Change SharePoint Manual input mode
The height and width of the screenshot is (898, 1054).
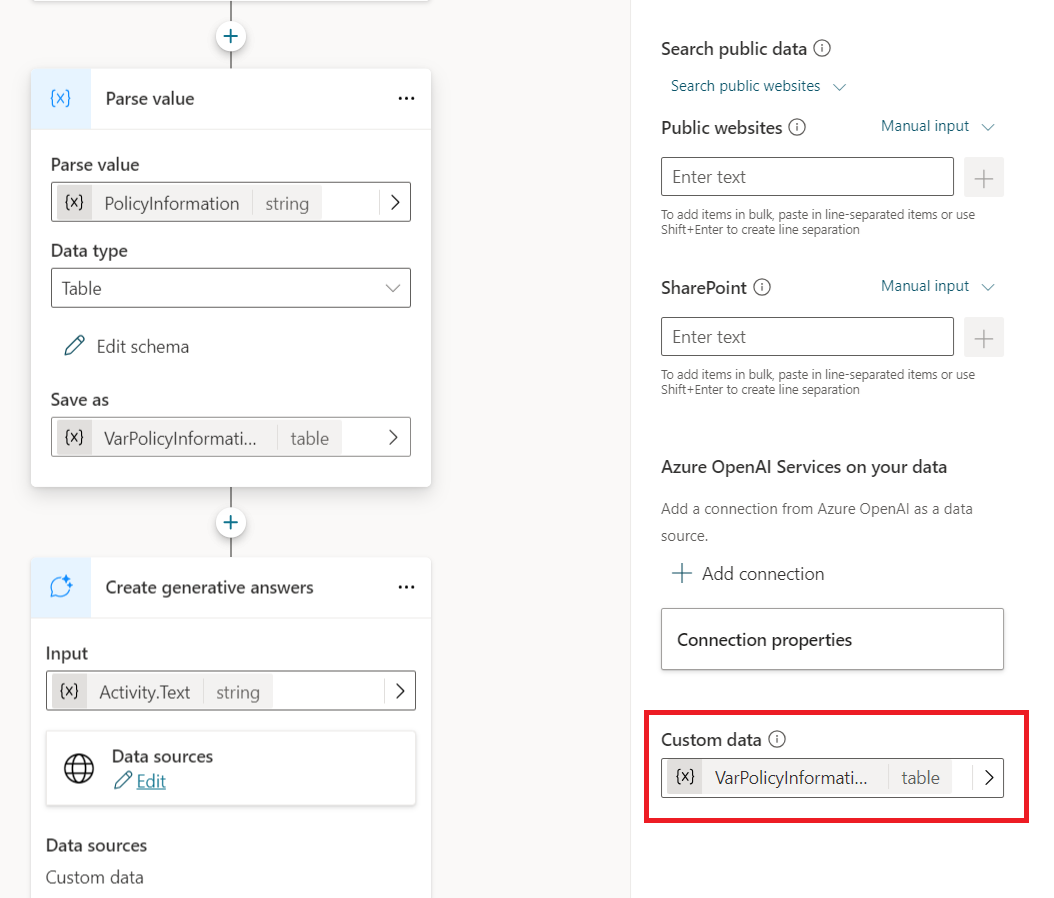pyautogui.click(x=937, y=287)
